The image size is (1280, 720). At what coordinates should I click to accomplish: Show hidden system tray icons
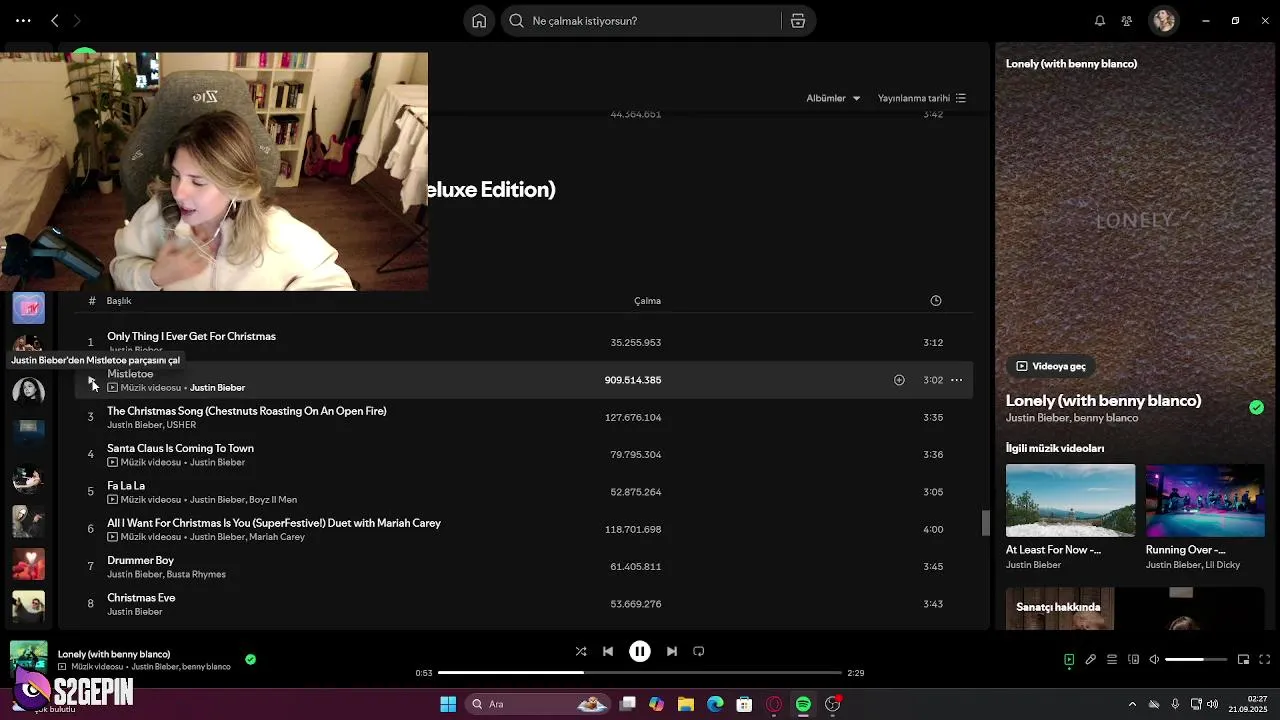(x=1132, y=704)
